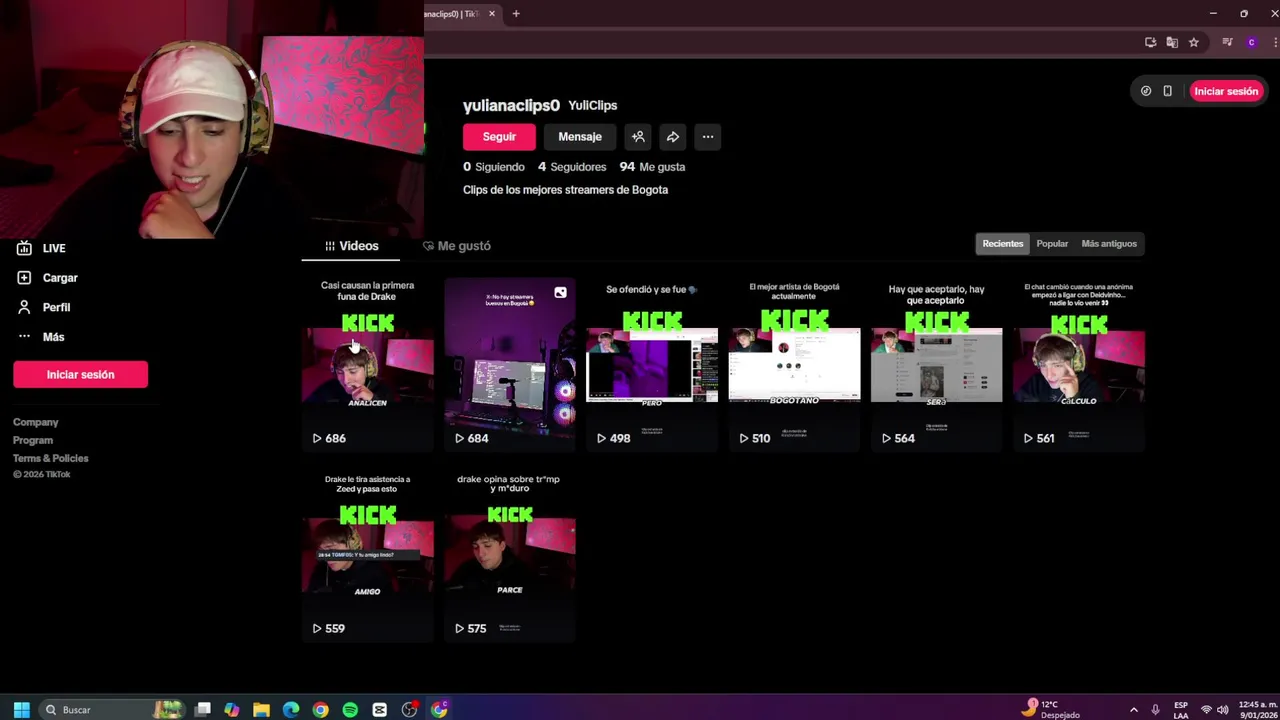Follow yulianaclips0 with the Seguir button
Screen dimensions: 1280x720
point(499,137)
